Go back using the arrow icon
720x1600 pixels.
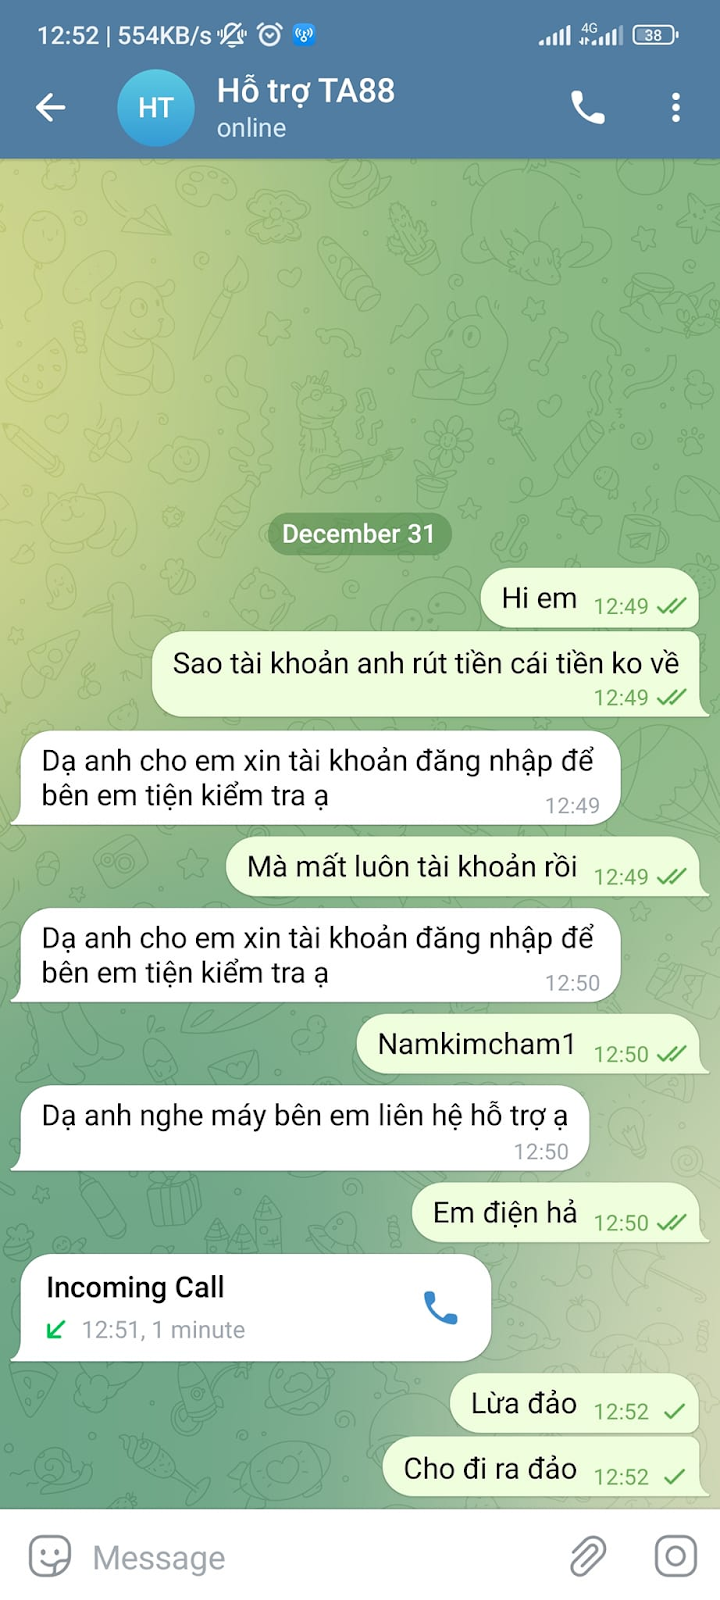click(50, 107)
